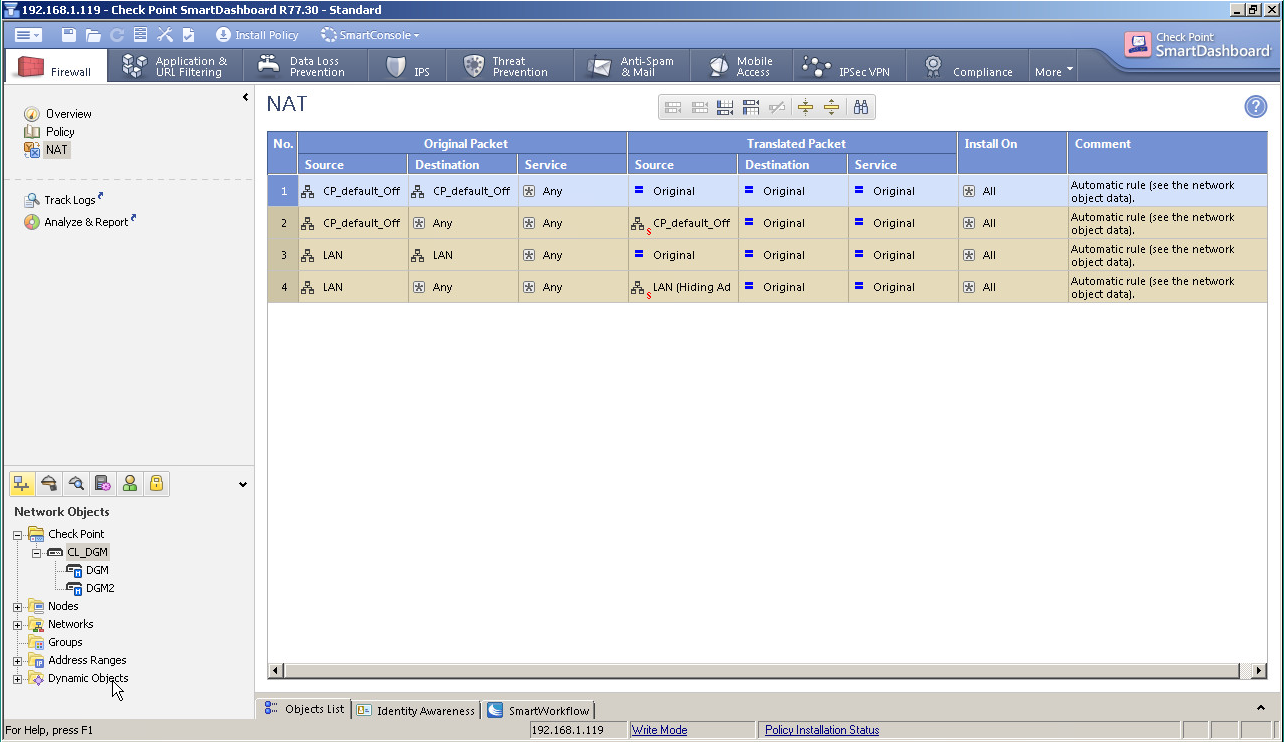The width and height of the screenshot is (1284, 742).
Task: Click LAN (Hiding Ad translated source in rule 4
Action: [x=683, y=287]
